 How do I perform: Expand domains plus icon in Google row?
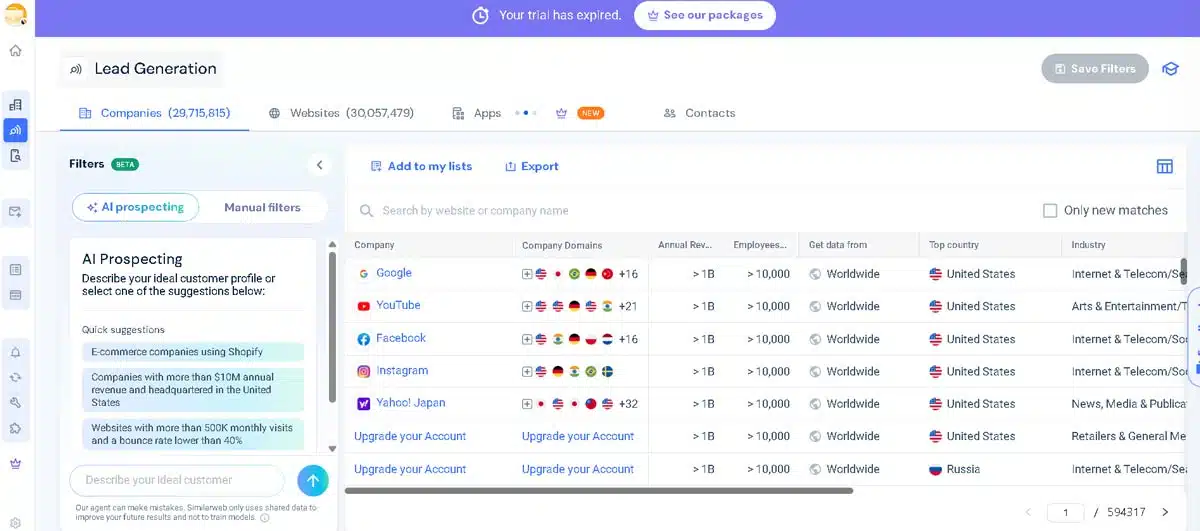pyautogui.click(x=527, y=274)
